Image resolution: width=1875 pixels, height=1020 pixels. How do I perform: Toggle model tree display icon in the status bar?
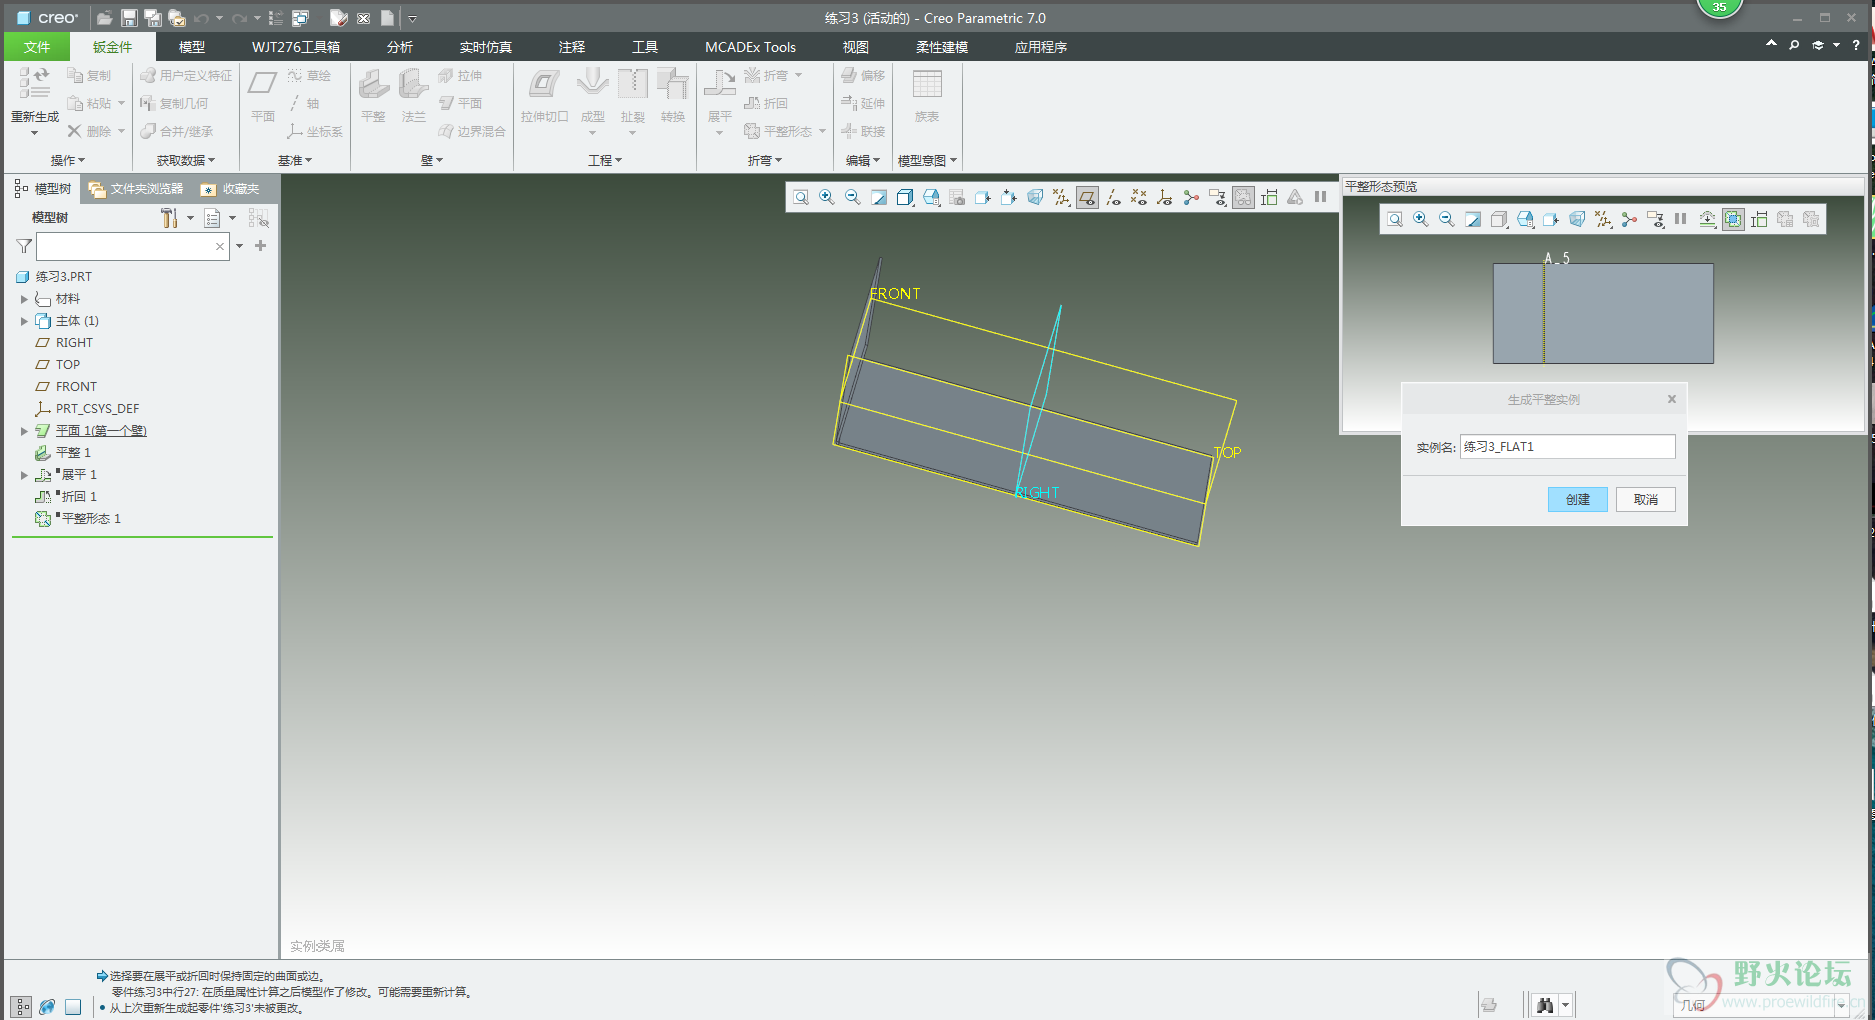(x=21, y=1007)
